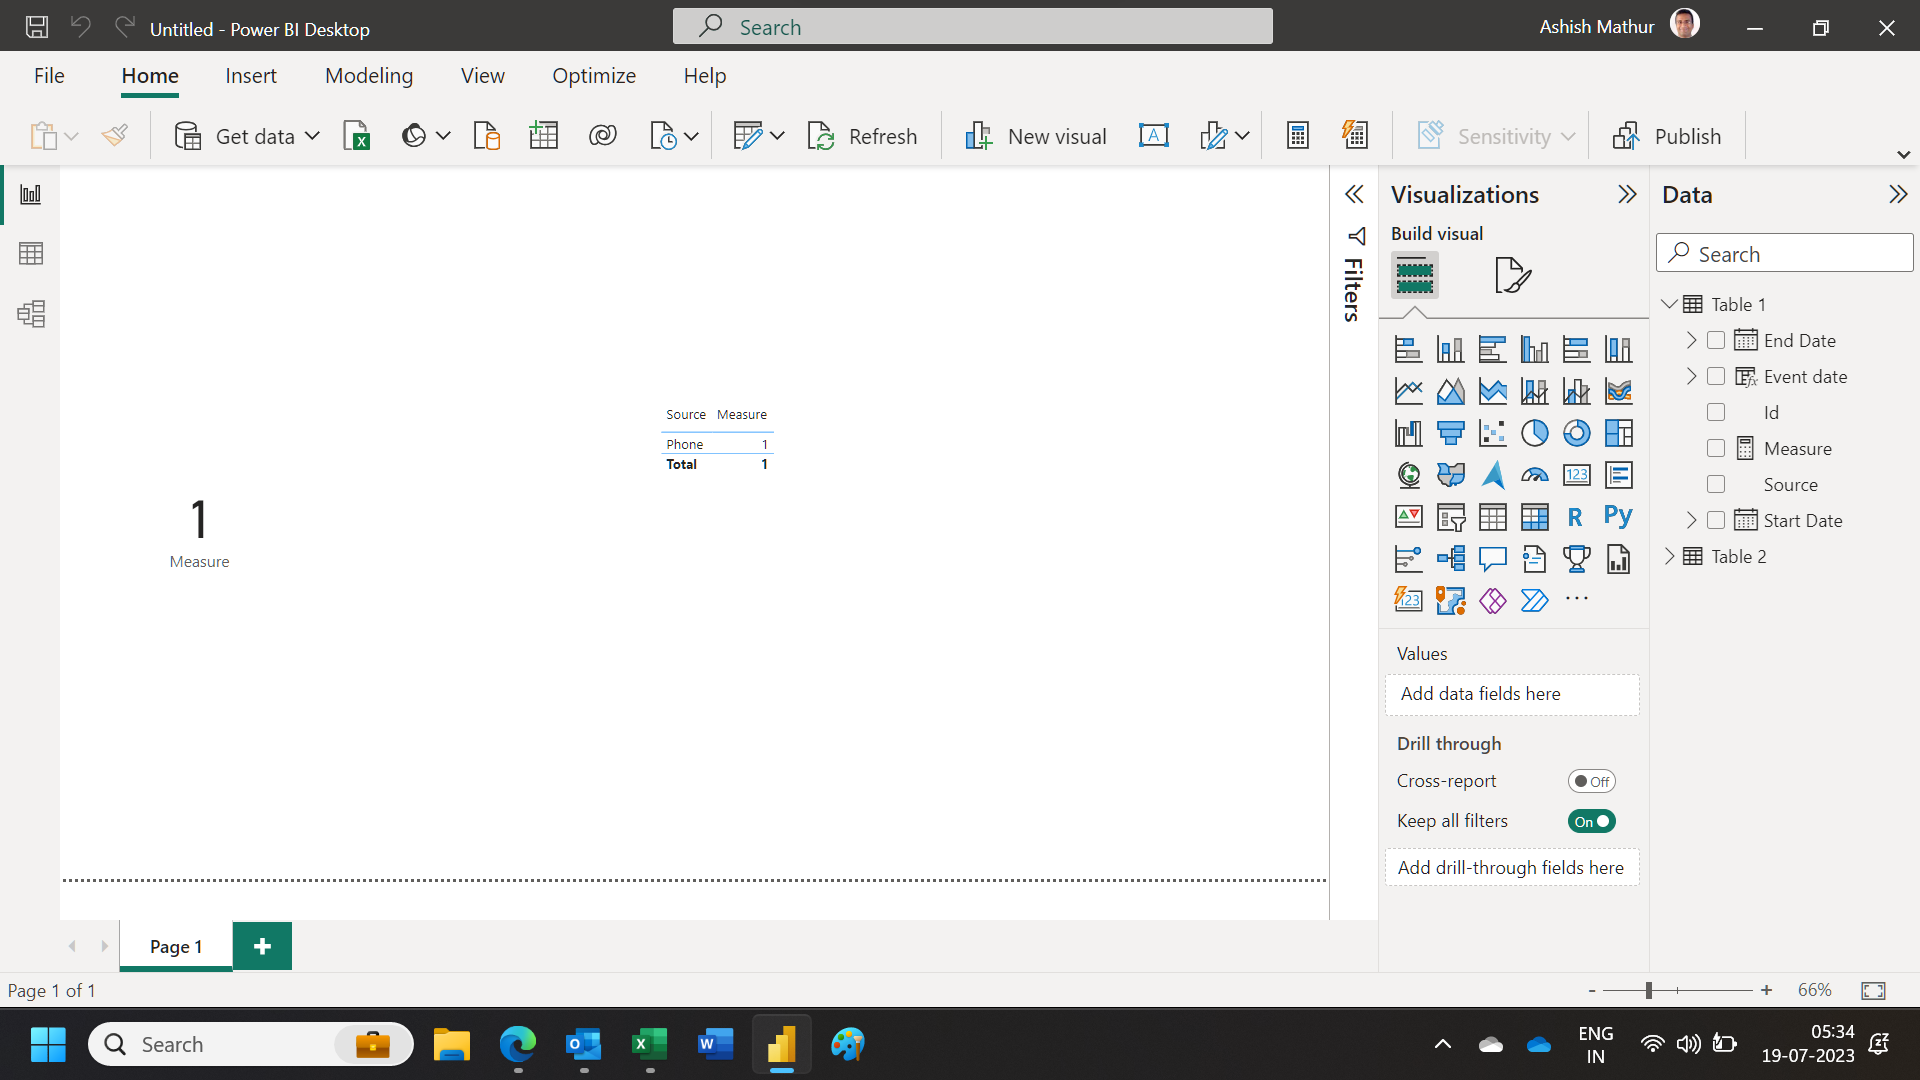Screen dimensions: 1920x1080
Task: Click the Data pane search field
Action: tap(1785, 254)
